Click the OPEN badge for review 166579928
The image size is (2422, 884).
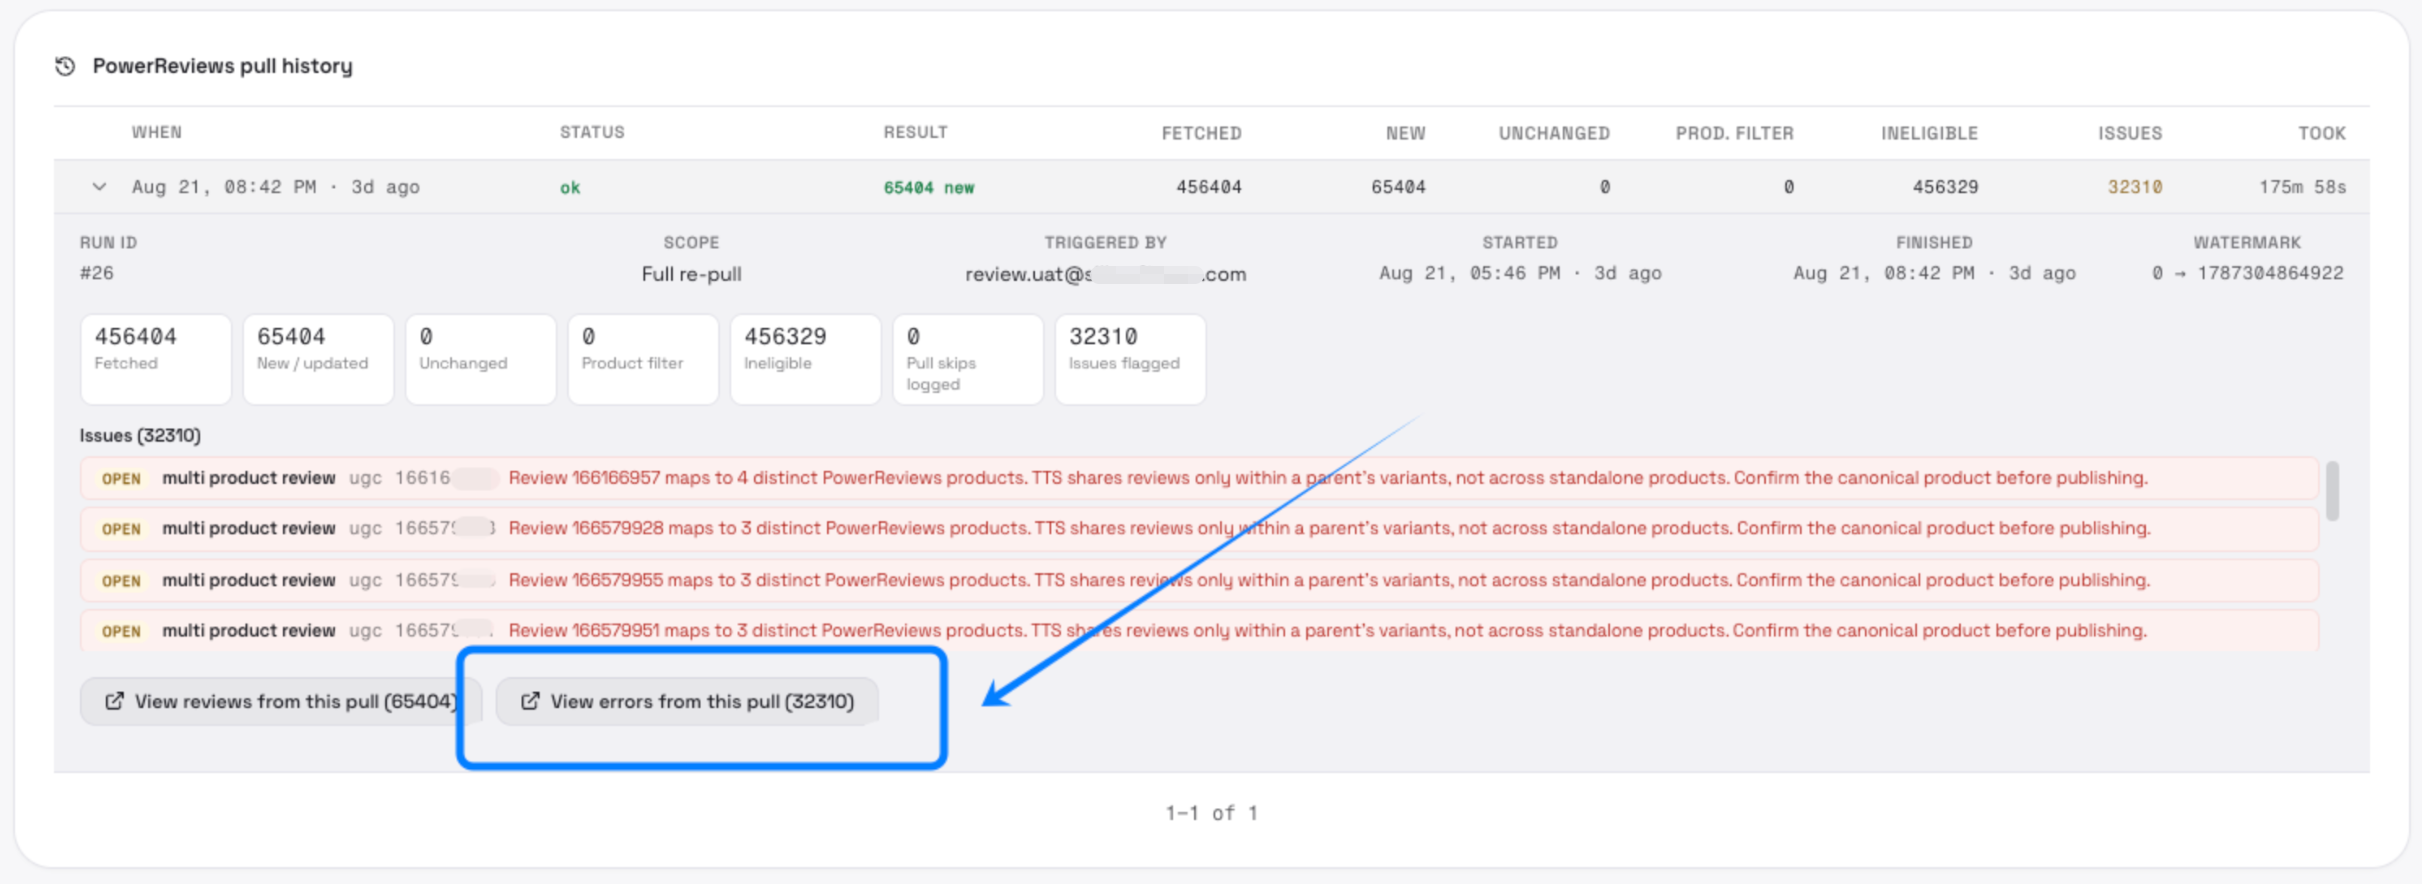[x=121, y=529]
